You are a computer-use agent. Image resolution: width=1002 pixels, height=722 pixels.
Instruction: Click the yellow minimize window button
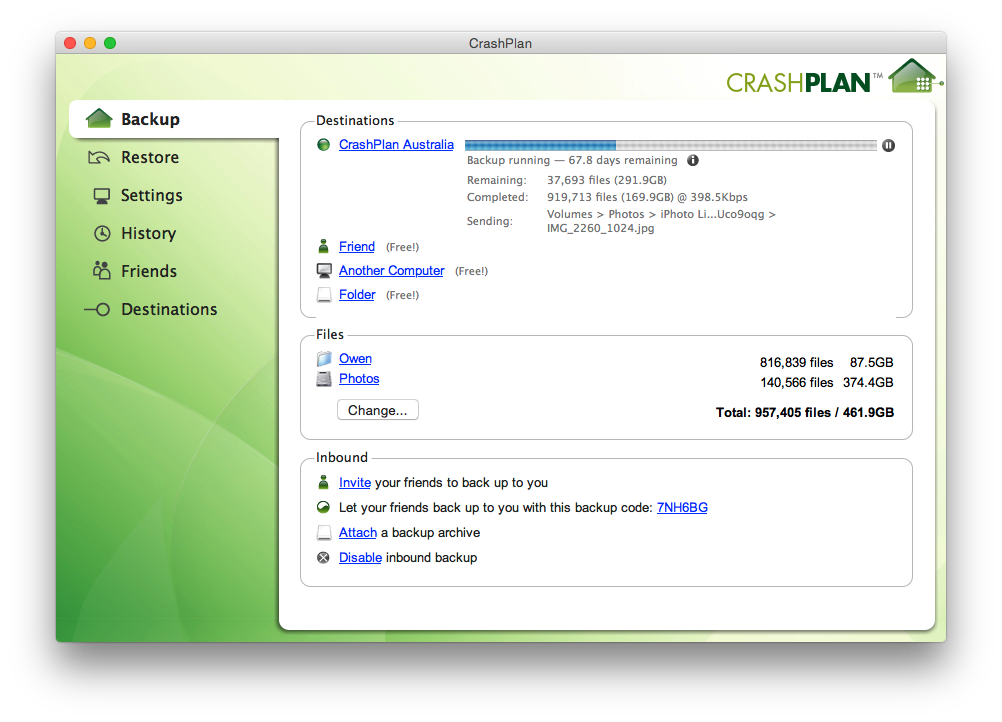pos(90,43)
